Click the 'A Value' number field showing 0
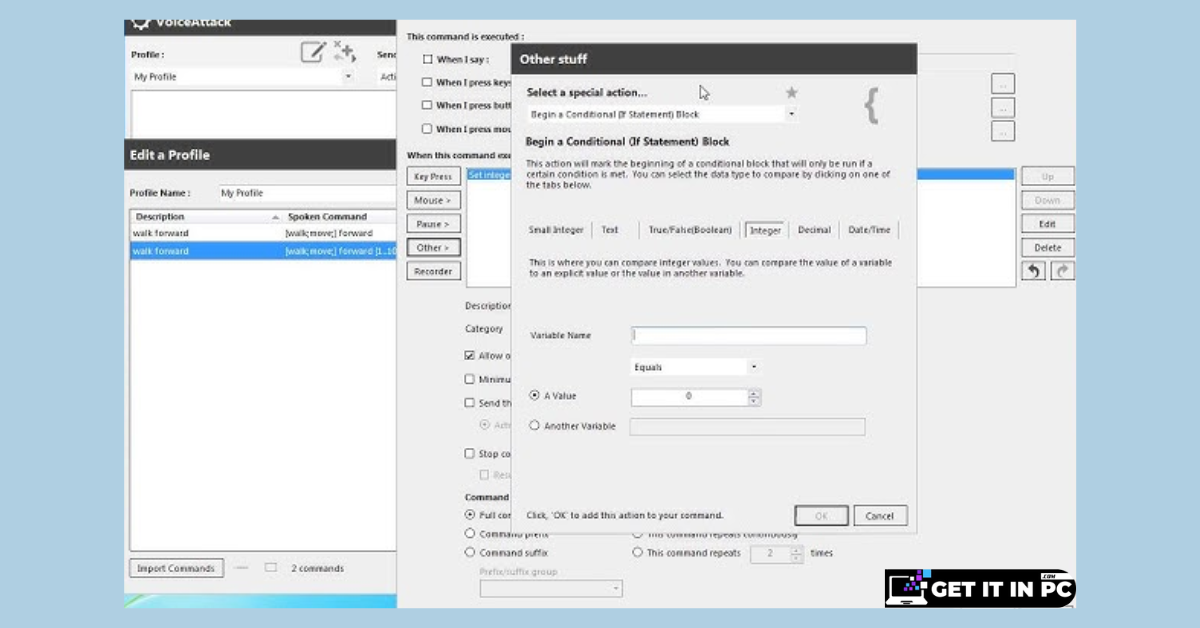This screenshot has height=628, width=1200. (690, 397)
